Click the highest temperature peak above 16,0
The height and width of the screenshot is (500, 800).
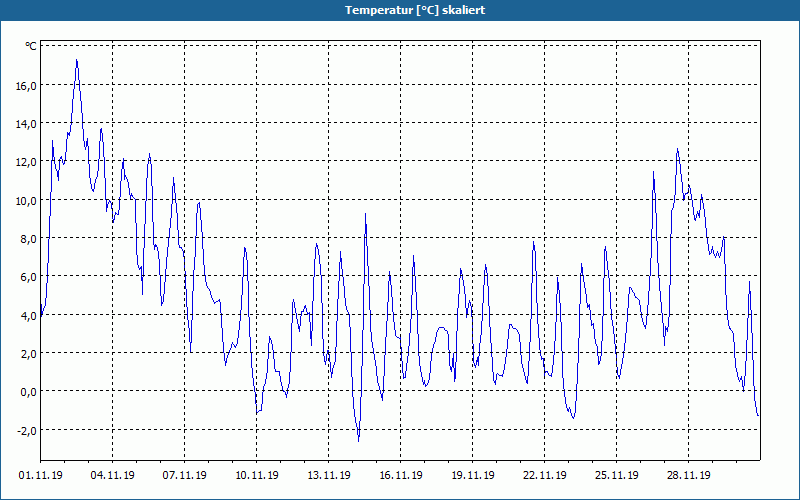tap(77, 60)
